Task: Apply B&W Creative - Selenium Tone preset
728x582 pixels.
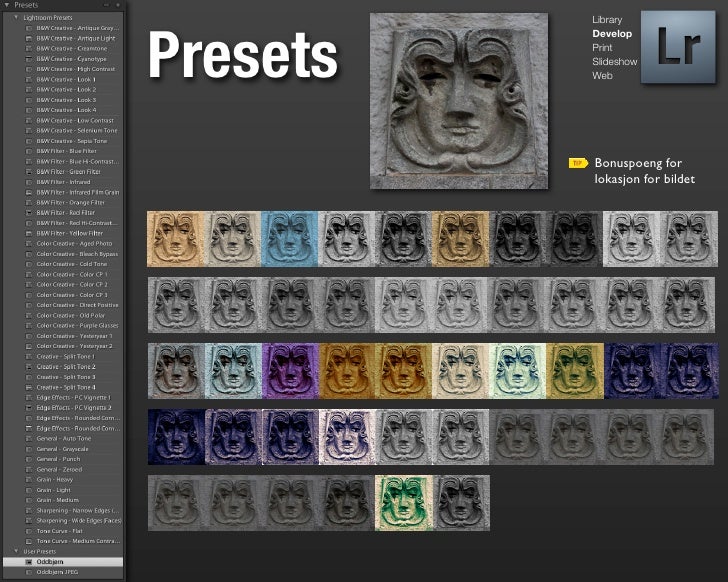Action: click(77, 130)
